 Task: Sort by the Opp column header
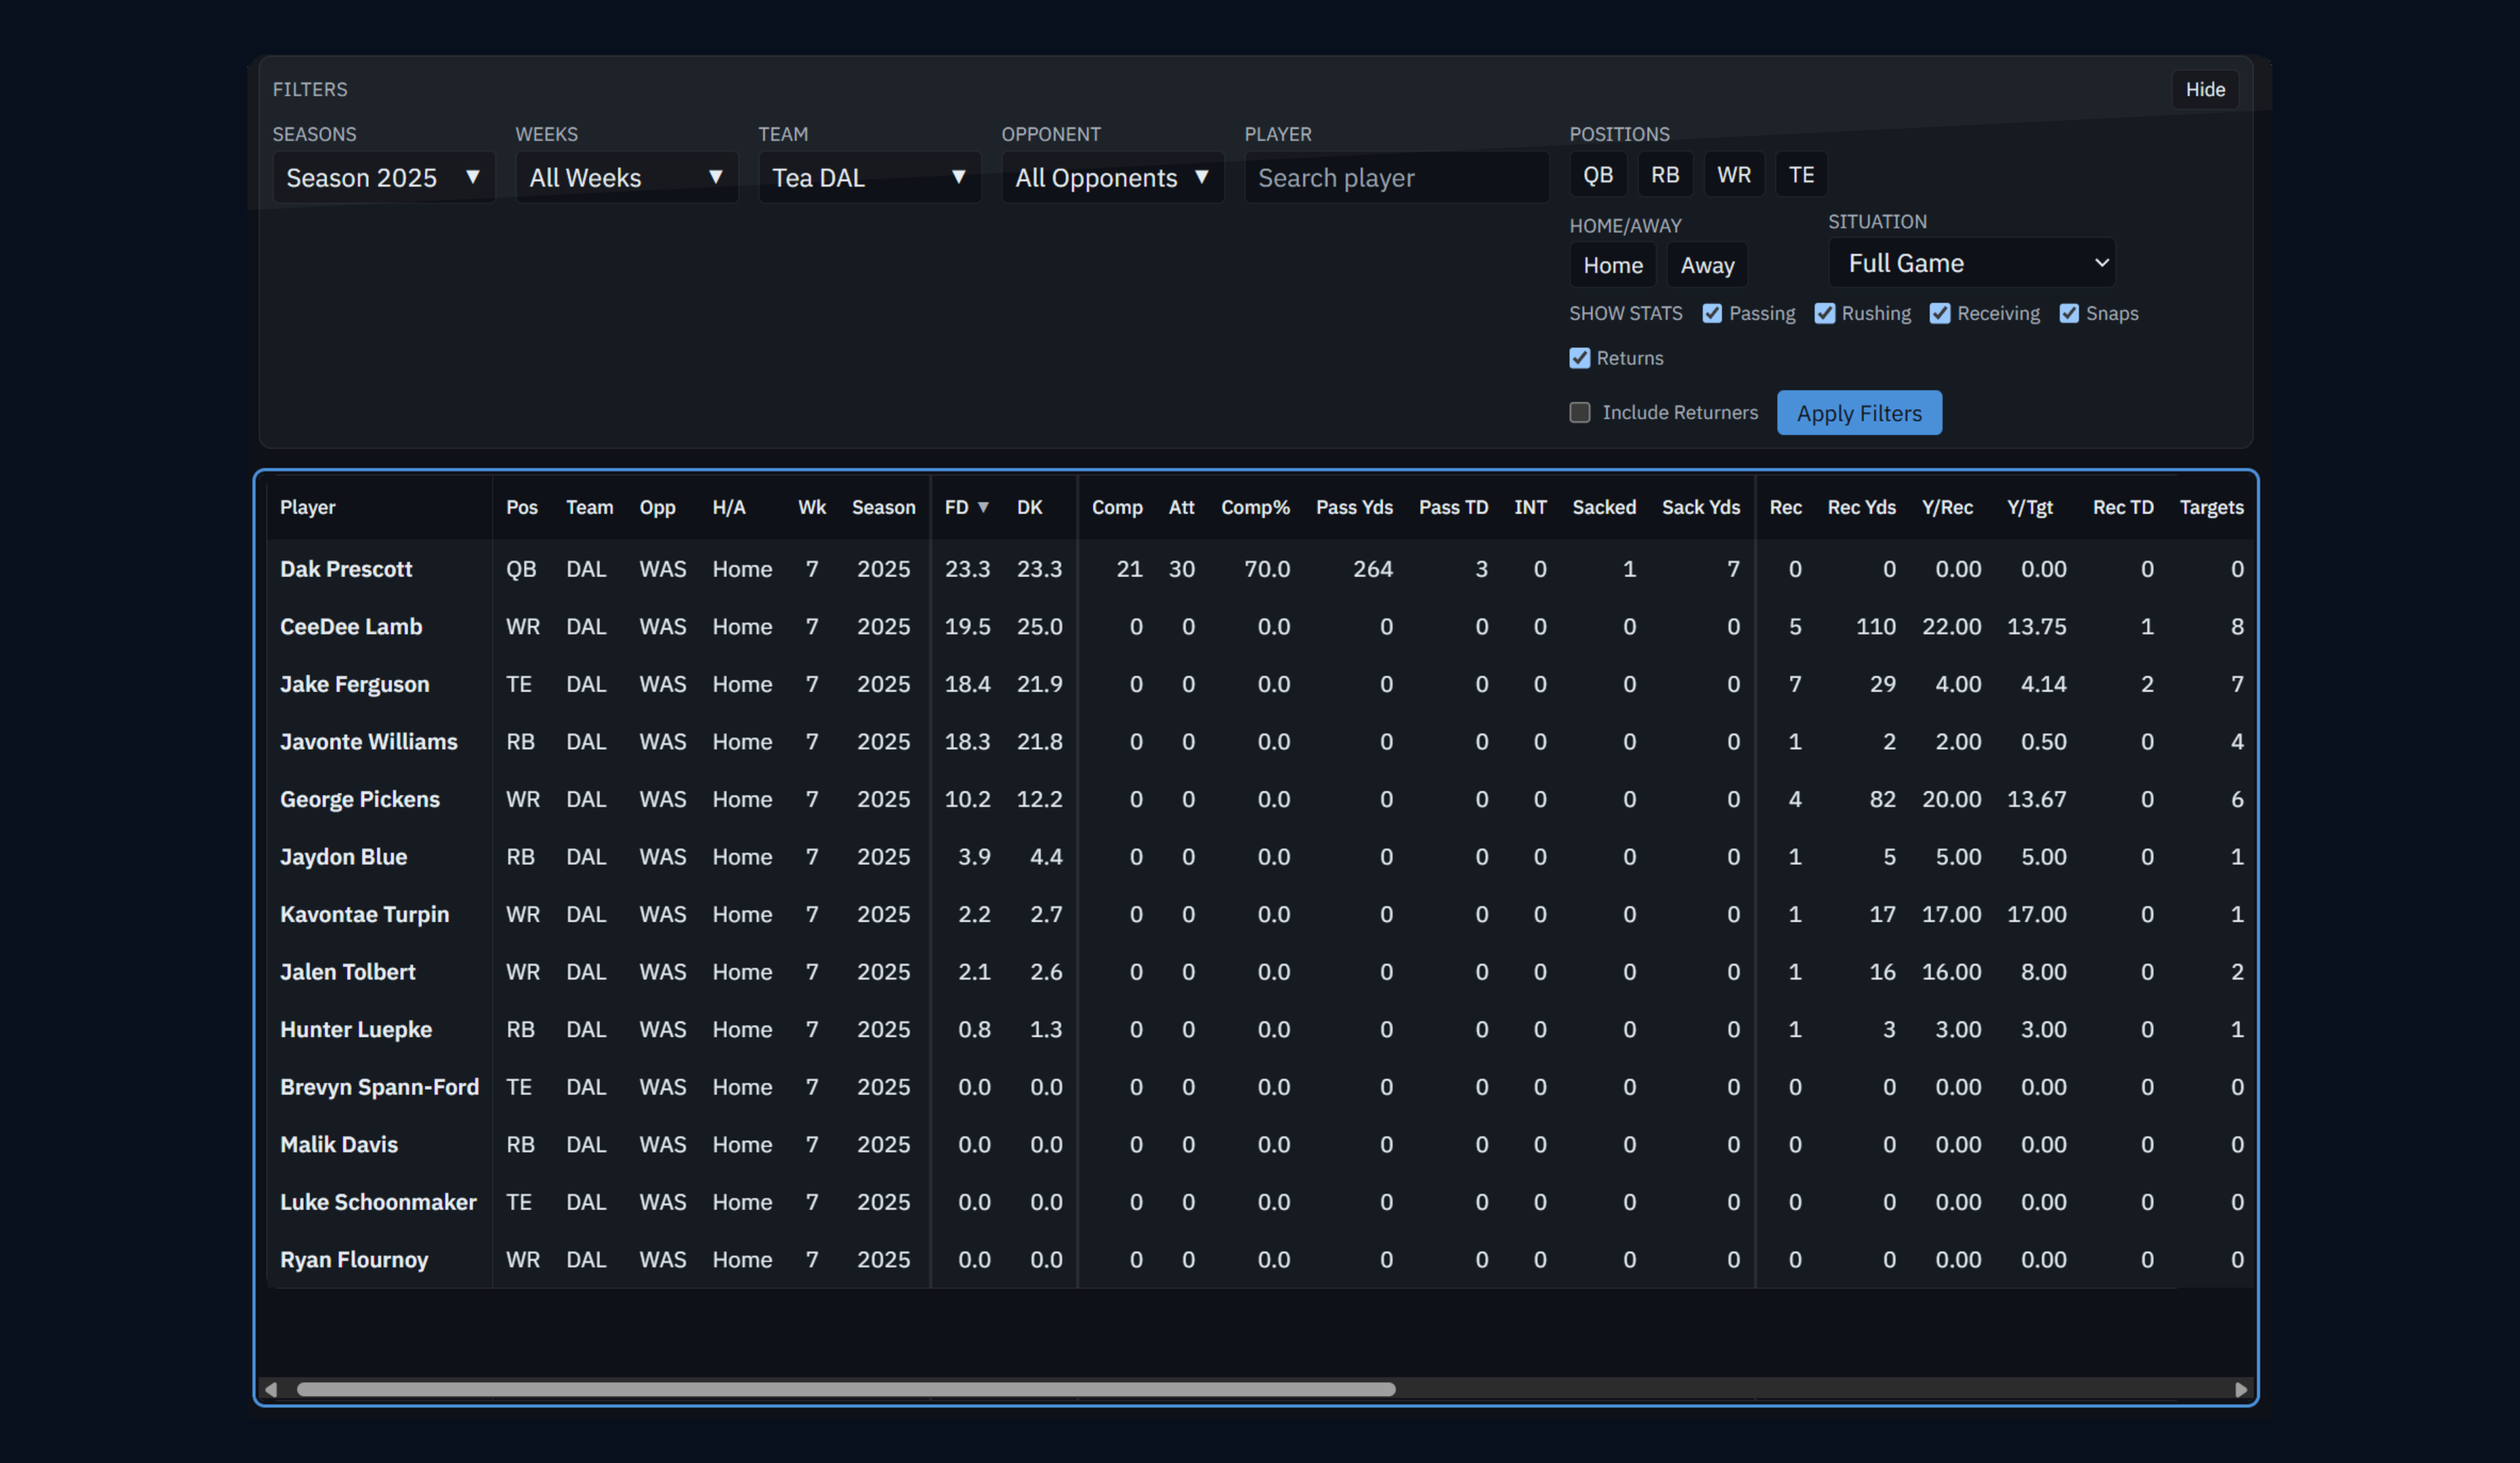coord(658,508)
